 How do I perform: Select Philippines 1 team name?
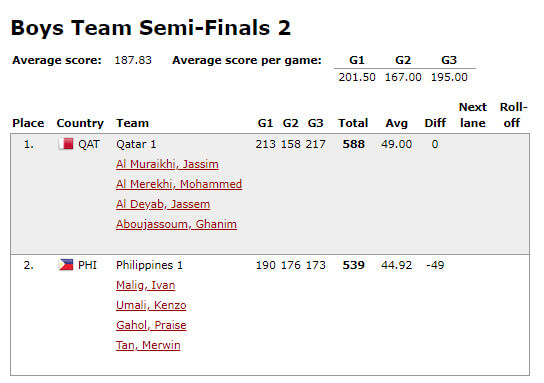point(150,265)
